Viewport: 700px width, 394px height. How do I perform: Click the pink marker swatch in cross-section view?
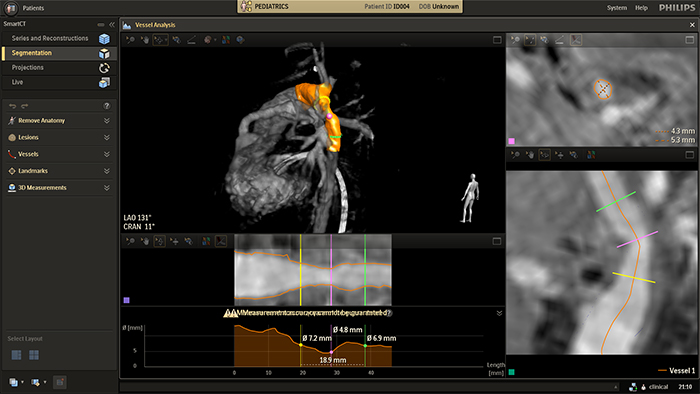[x=512, y=141]
